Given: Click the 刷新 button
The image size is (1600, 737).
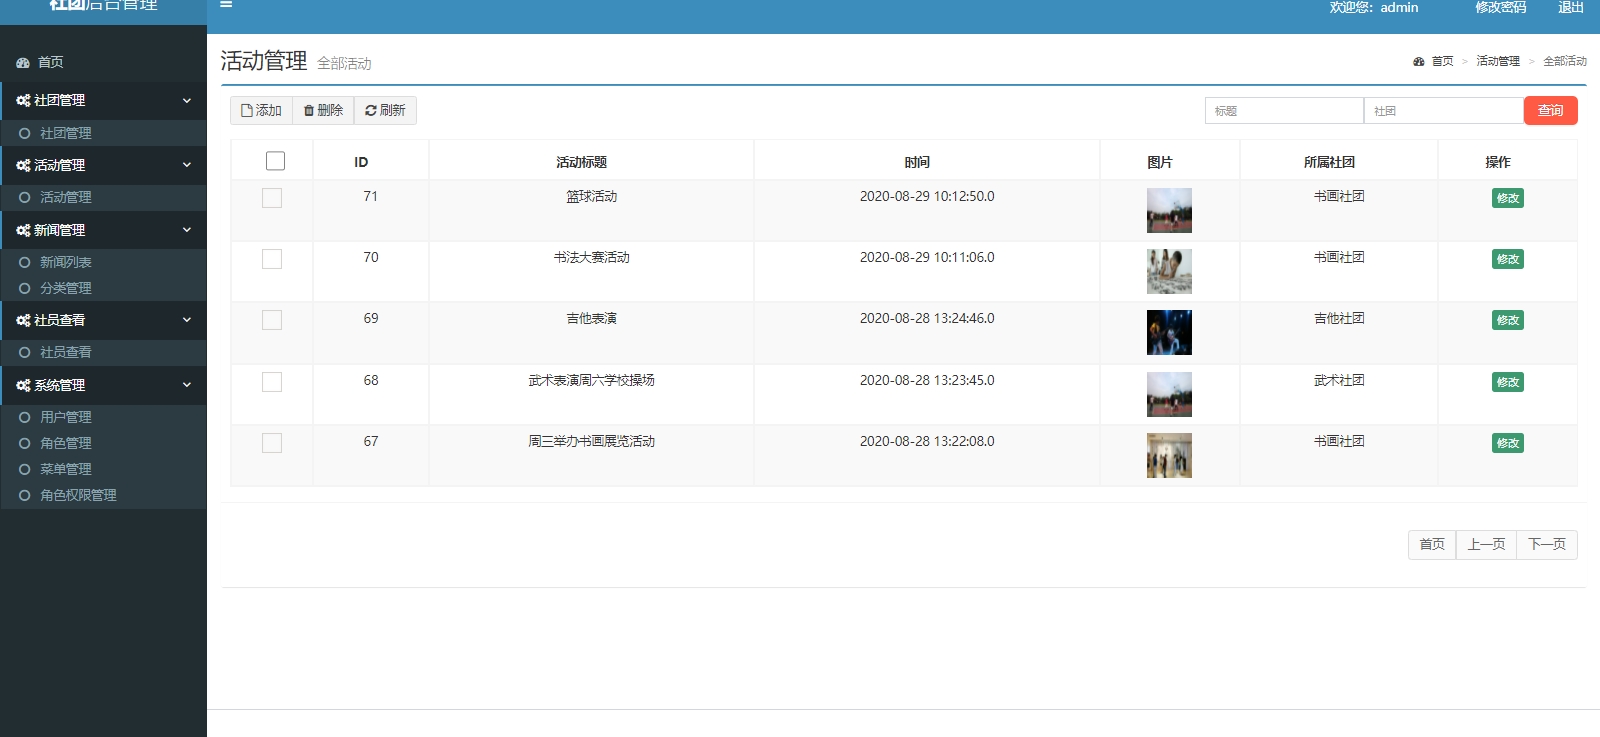Looking at the screenshot, I should pyautogui.click(x=385, y=110).
